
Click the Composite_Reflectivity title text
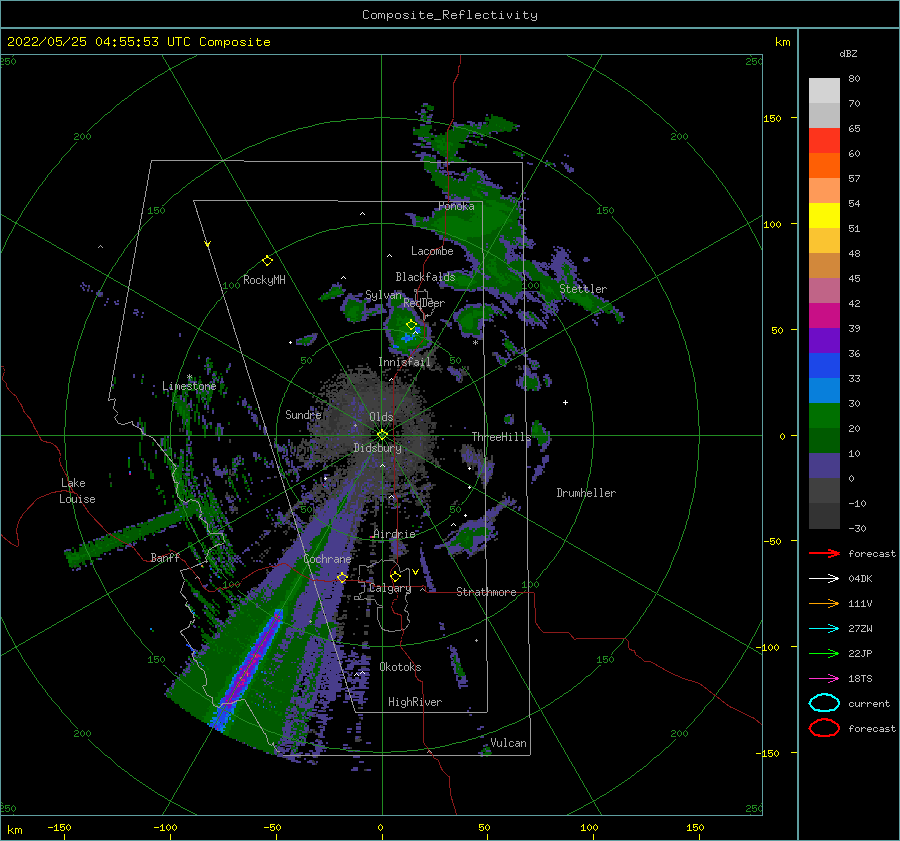coord(450,15)
